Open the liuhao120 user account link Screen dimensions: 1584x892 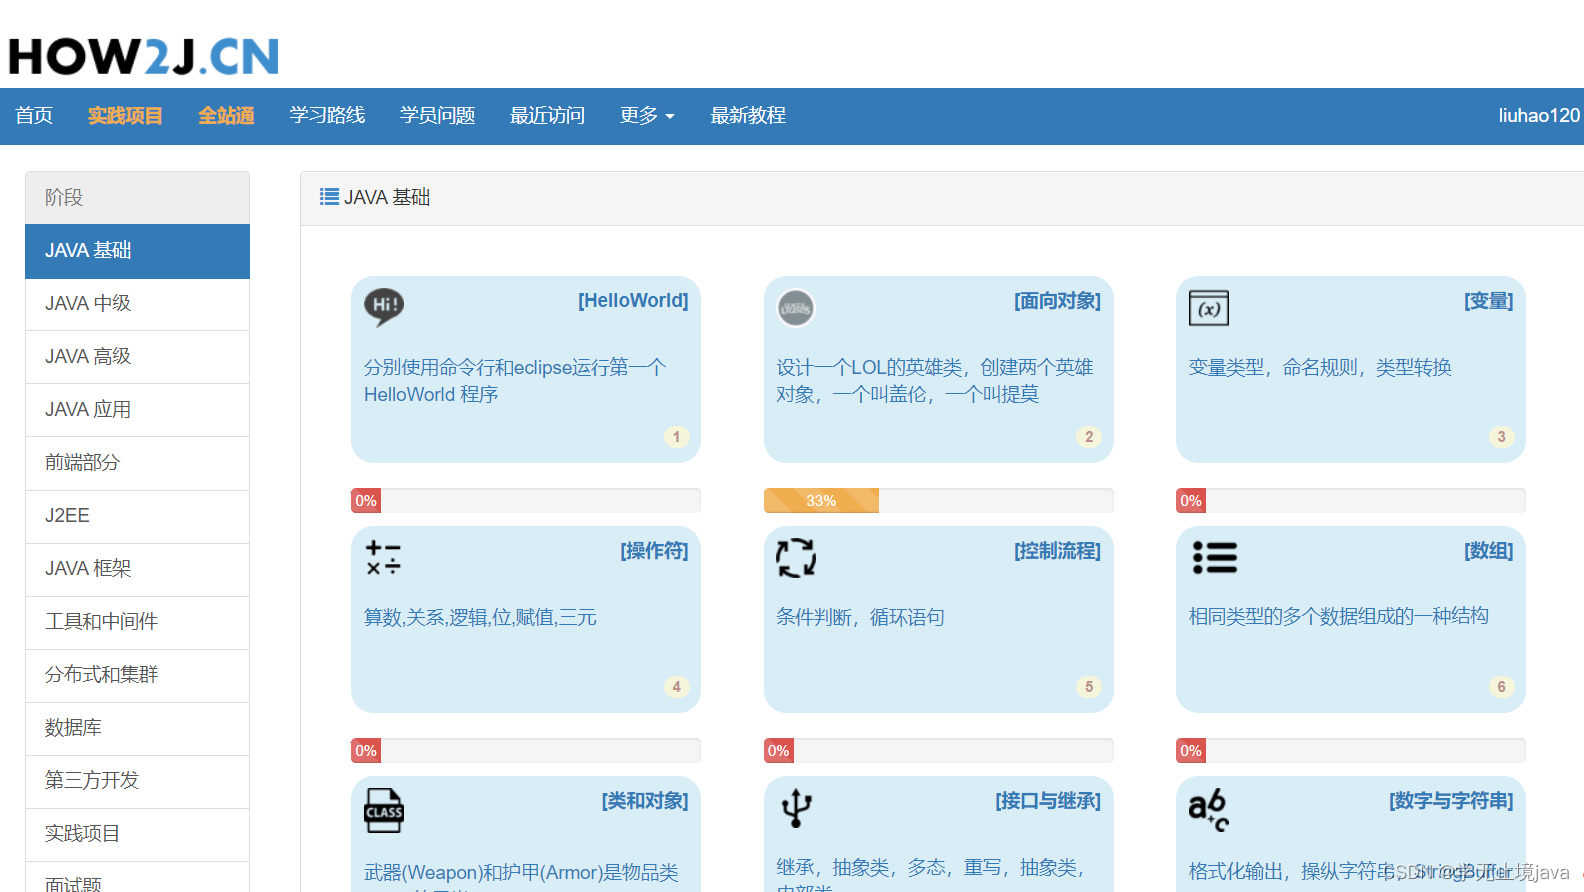coord(1539,116)
